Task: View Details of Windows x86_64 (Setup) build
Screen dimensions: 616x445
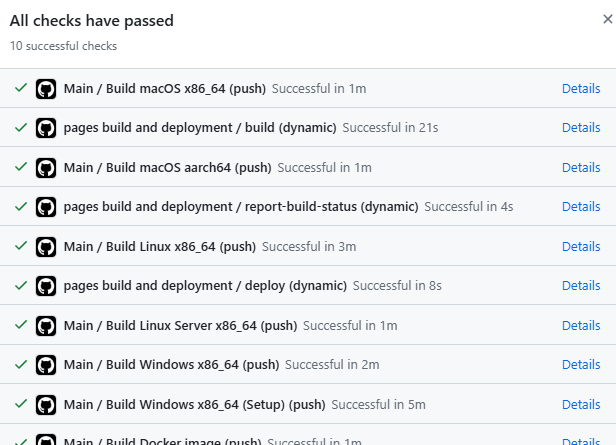Action: pos(580,404)
